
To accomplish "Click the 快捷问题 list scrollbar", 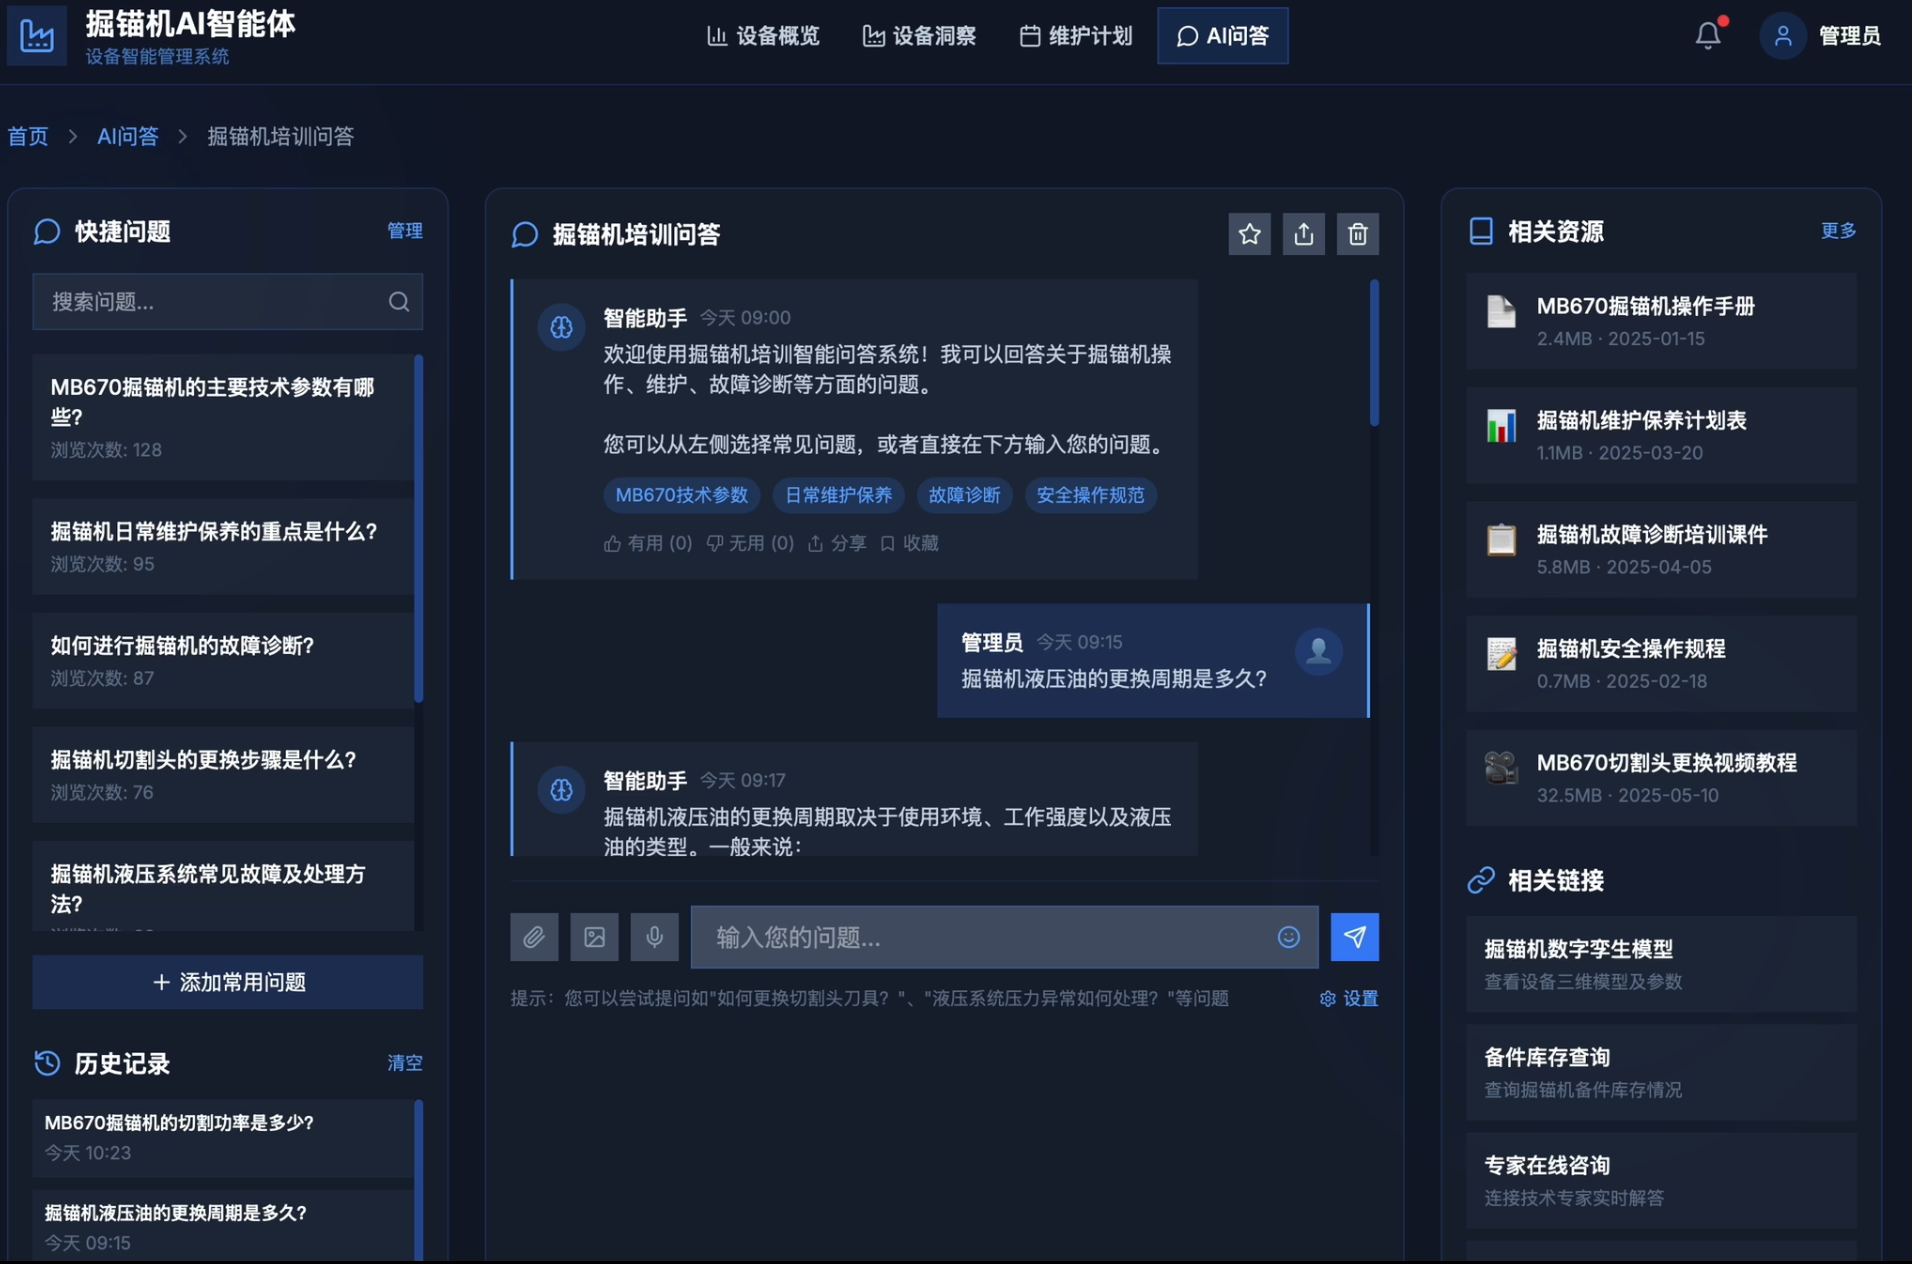I will coord(418,528).
